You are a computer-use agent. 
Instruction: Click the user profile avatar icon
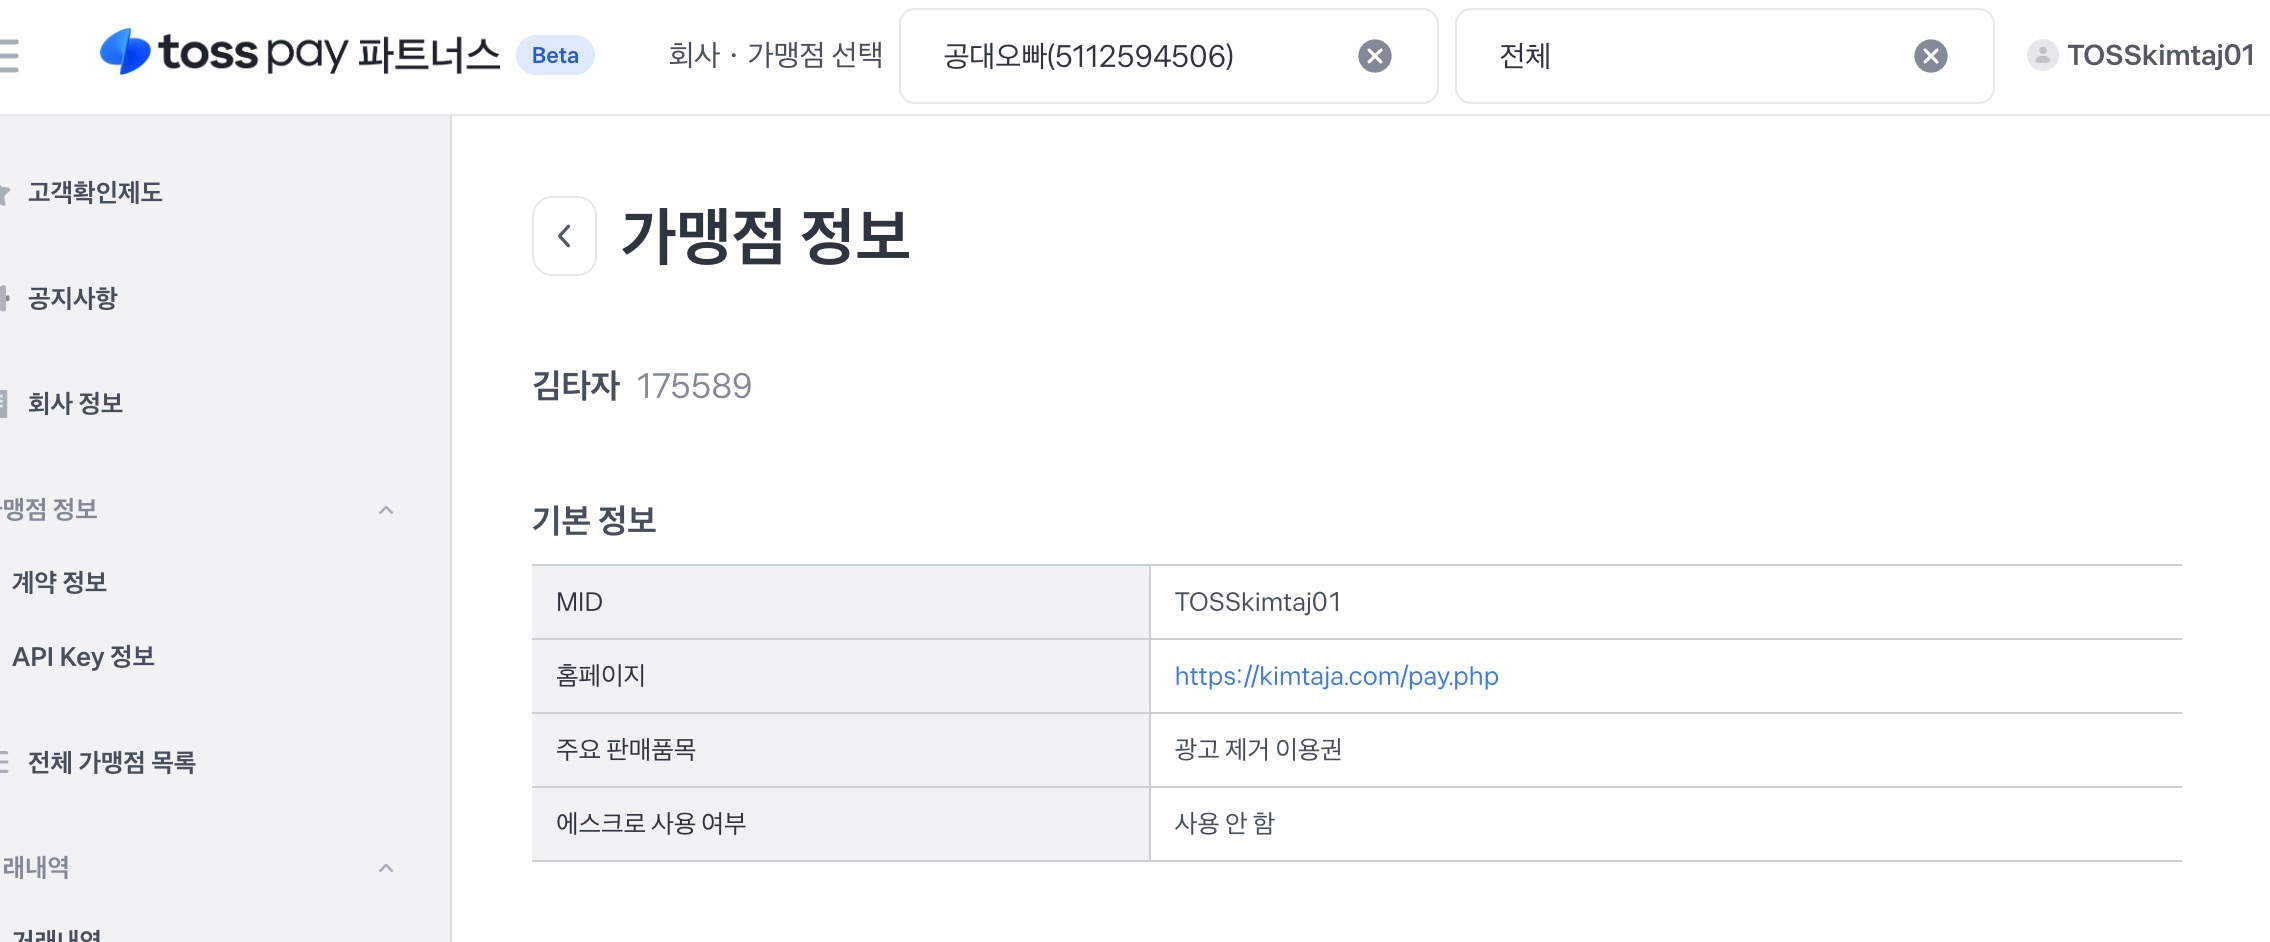click(x=2041, y=55)
